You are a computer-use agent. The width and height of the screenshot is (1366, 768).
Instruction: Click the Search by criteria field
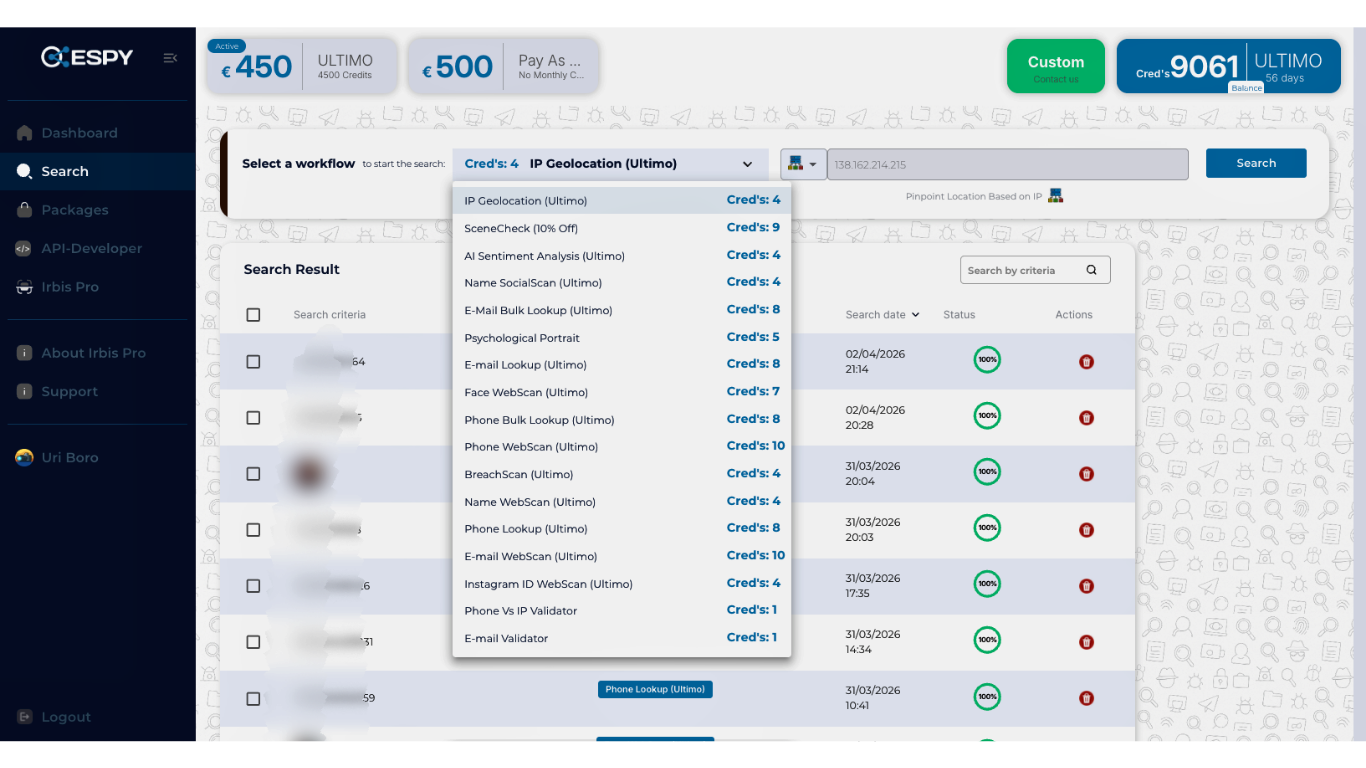click(1035, 270)
